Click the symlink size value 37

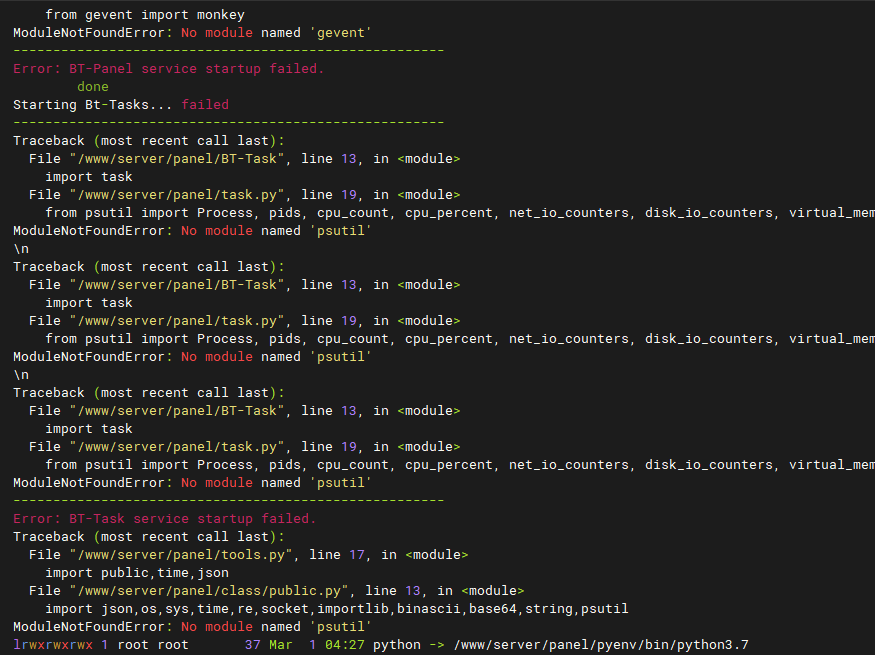(252, 645)
